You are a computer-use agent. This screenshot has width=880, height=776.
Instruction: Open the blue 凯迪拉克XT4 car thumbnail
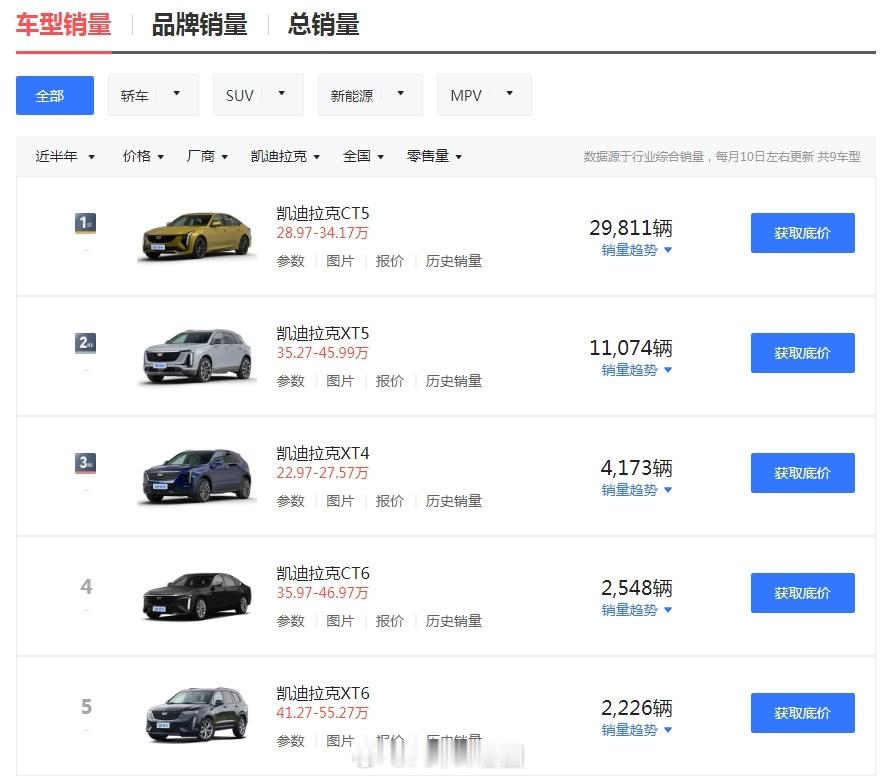point(196,476)
